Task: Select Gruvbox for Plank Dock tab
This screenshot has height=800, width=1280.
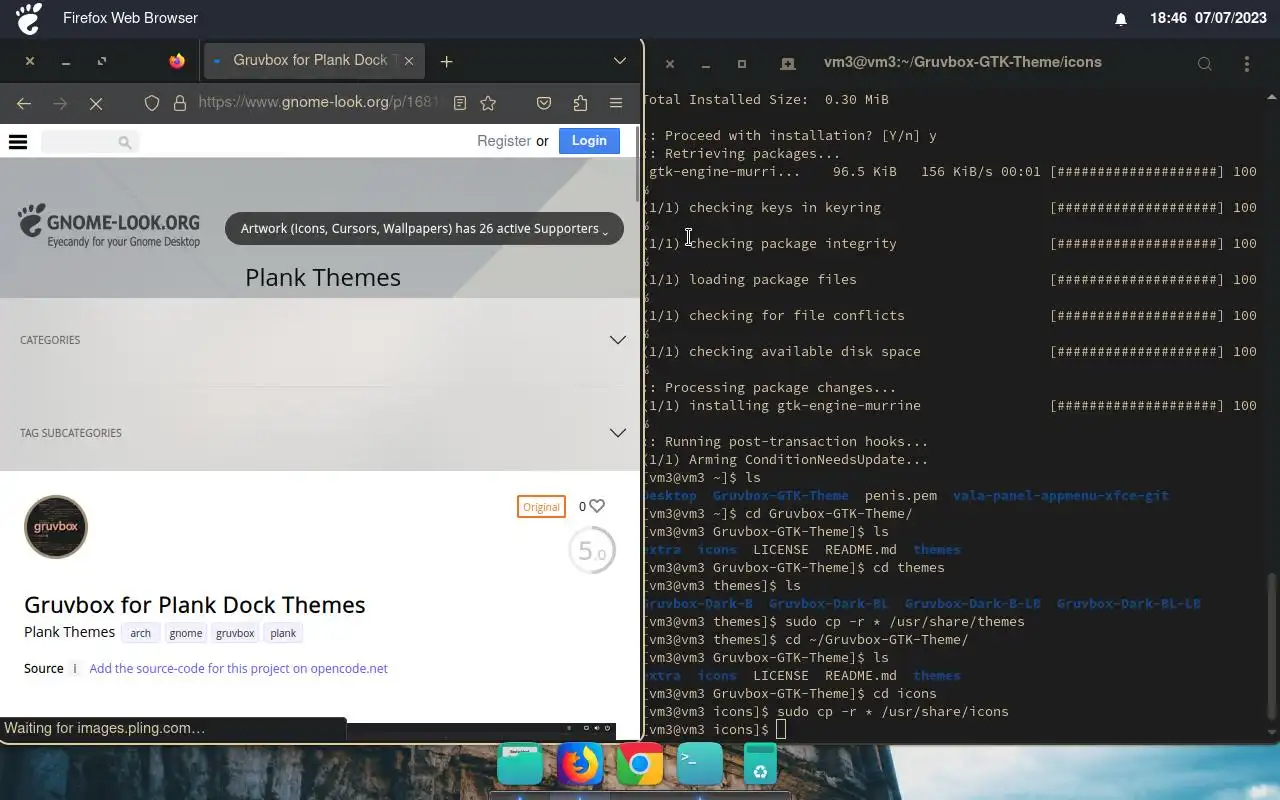Action: coord(314,61)
